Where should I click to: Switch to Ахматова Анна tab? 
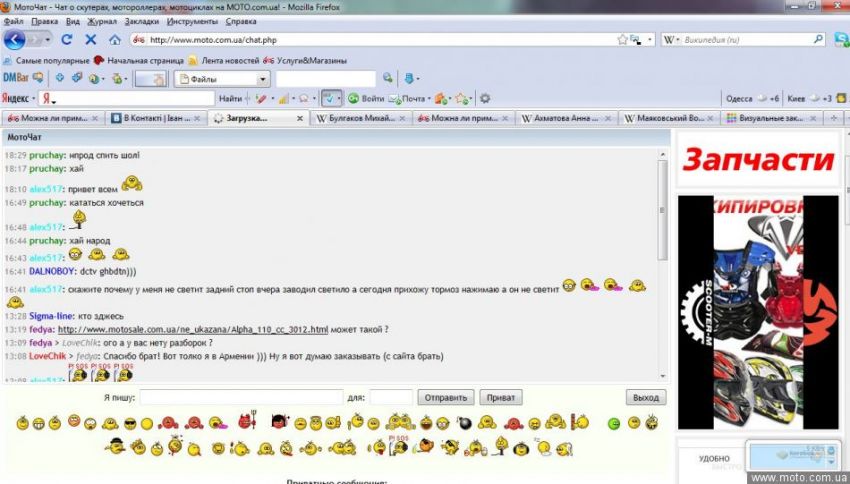coord(565,118)
